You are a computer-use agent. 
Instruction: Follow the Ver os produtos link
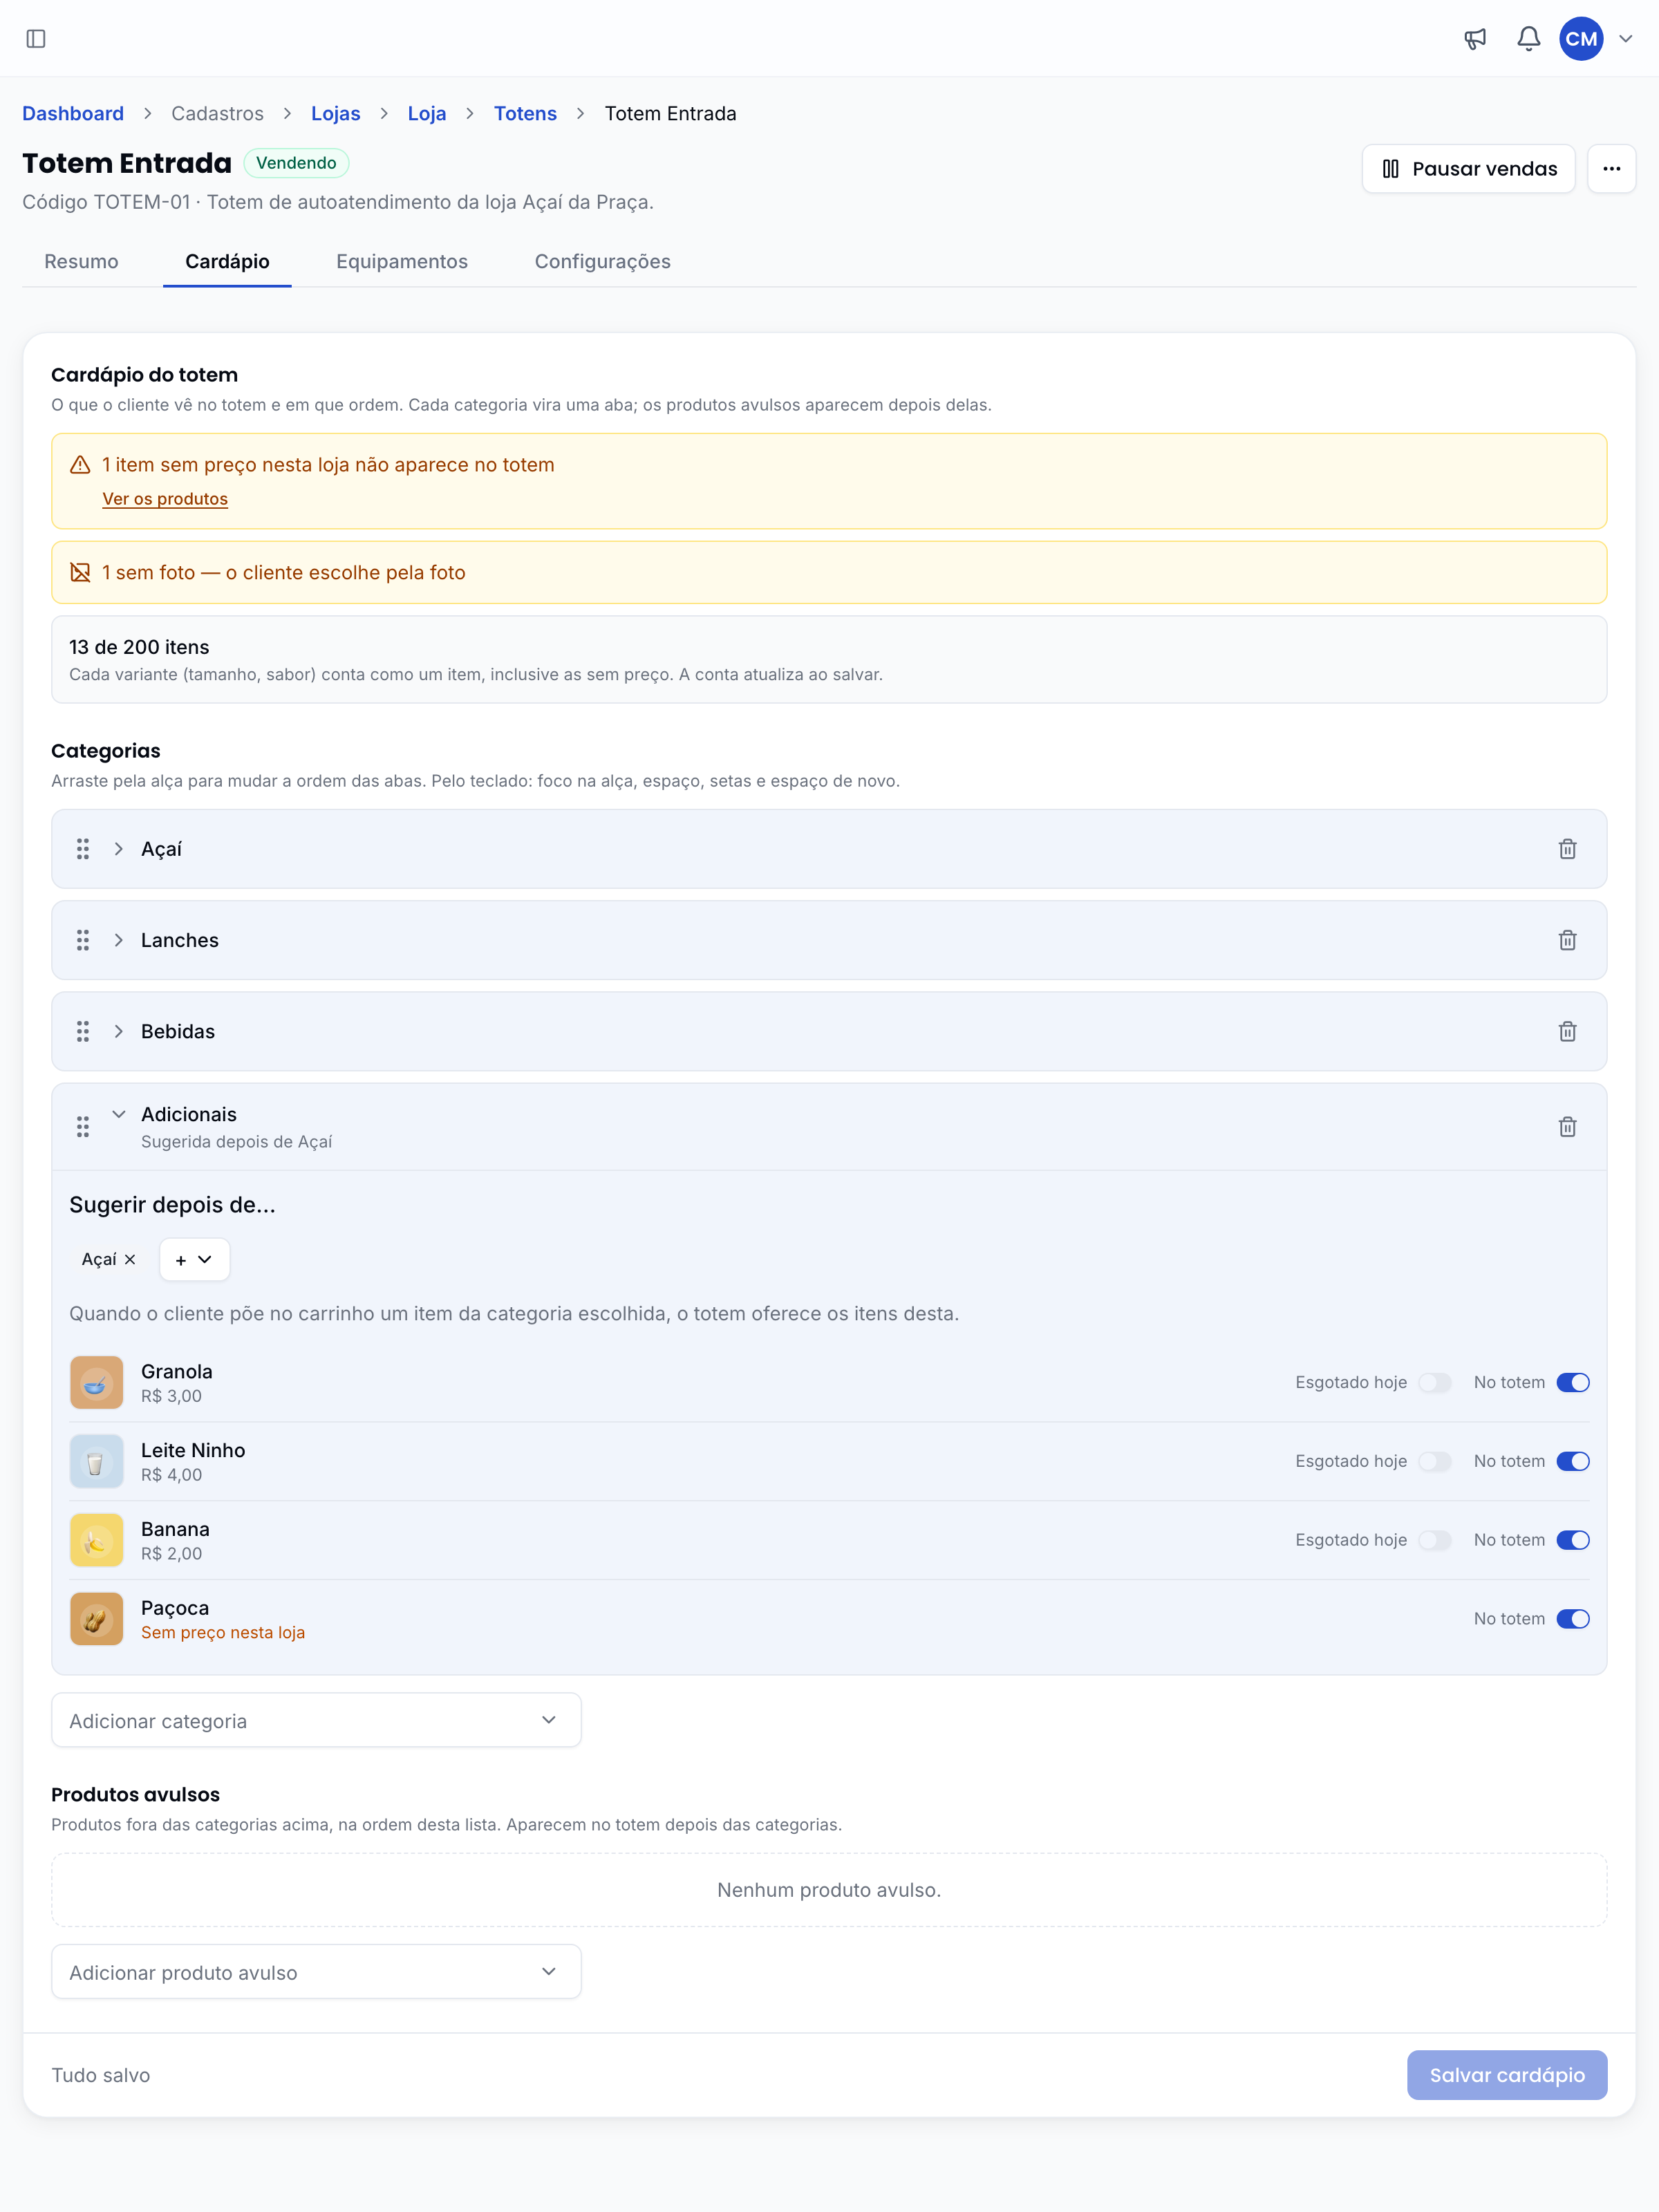tap(165, 499)
